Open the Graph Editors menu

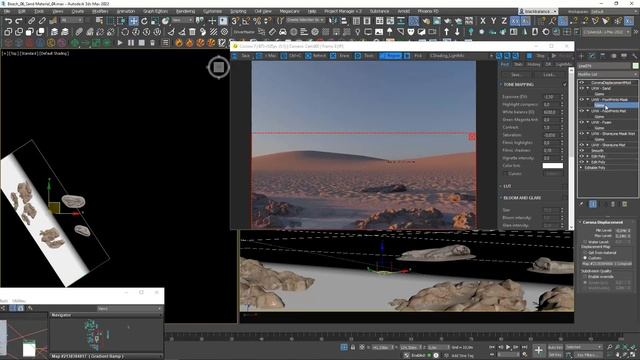[x=155, y=11]
